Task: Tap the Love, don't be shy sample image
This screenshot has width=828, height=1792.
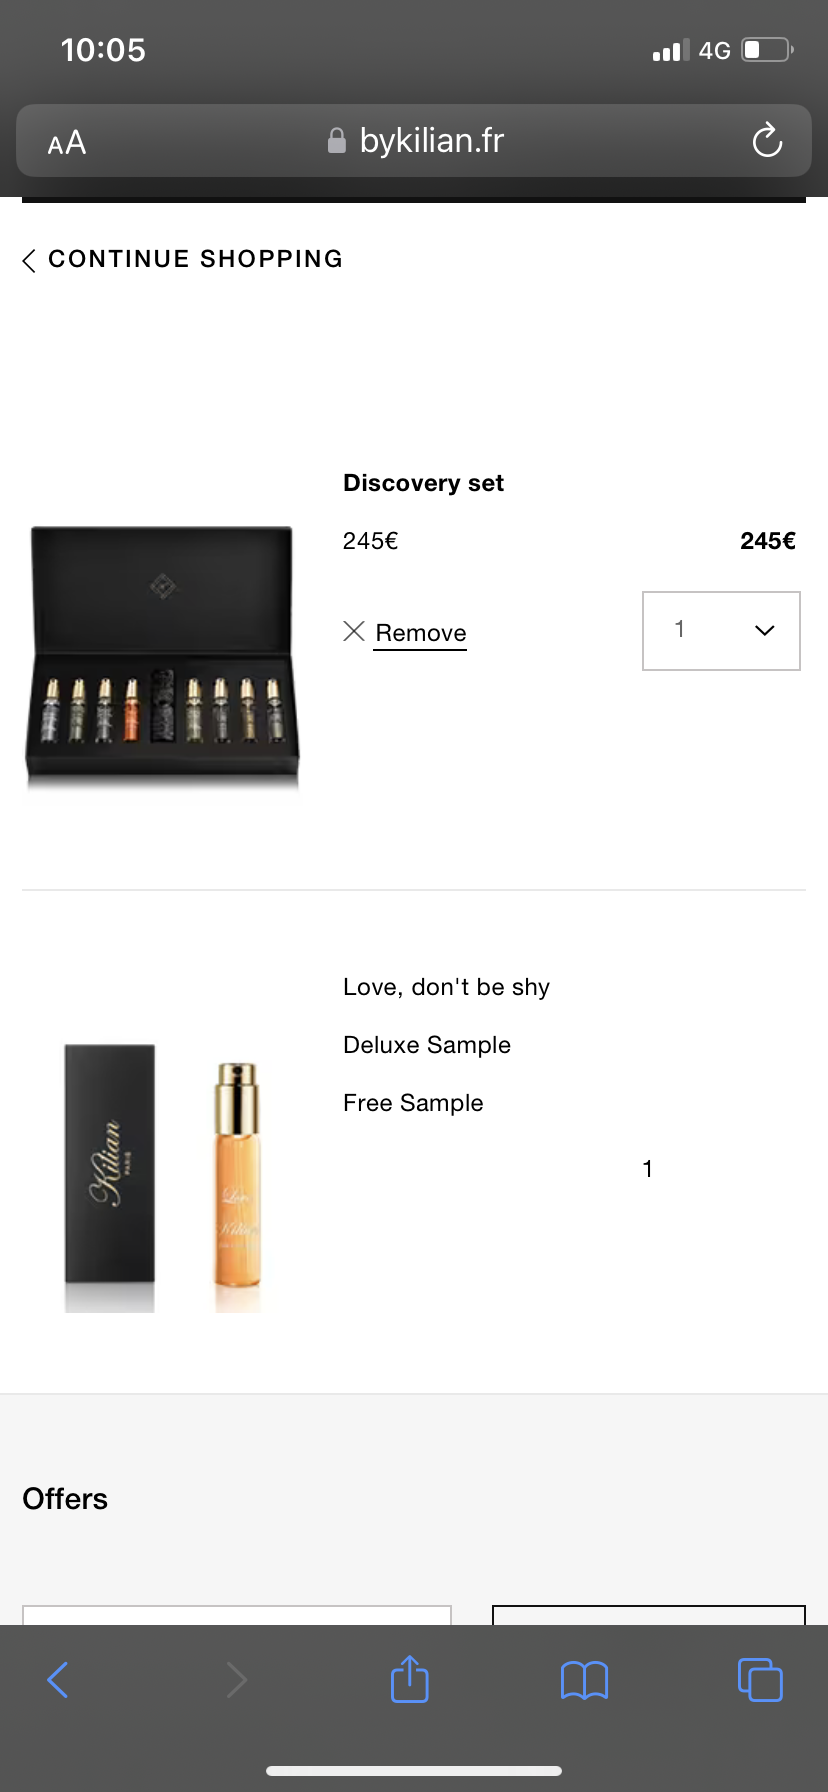Action: click(x=162, y=1178)
